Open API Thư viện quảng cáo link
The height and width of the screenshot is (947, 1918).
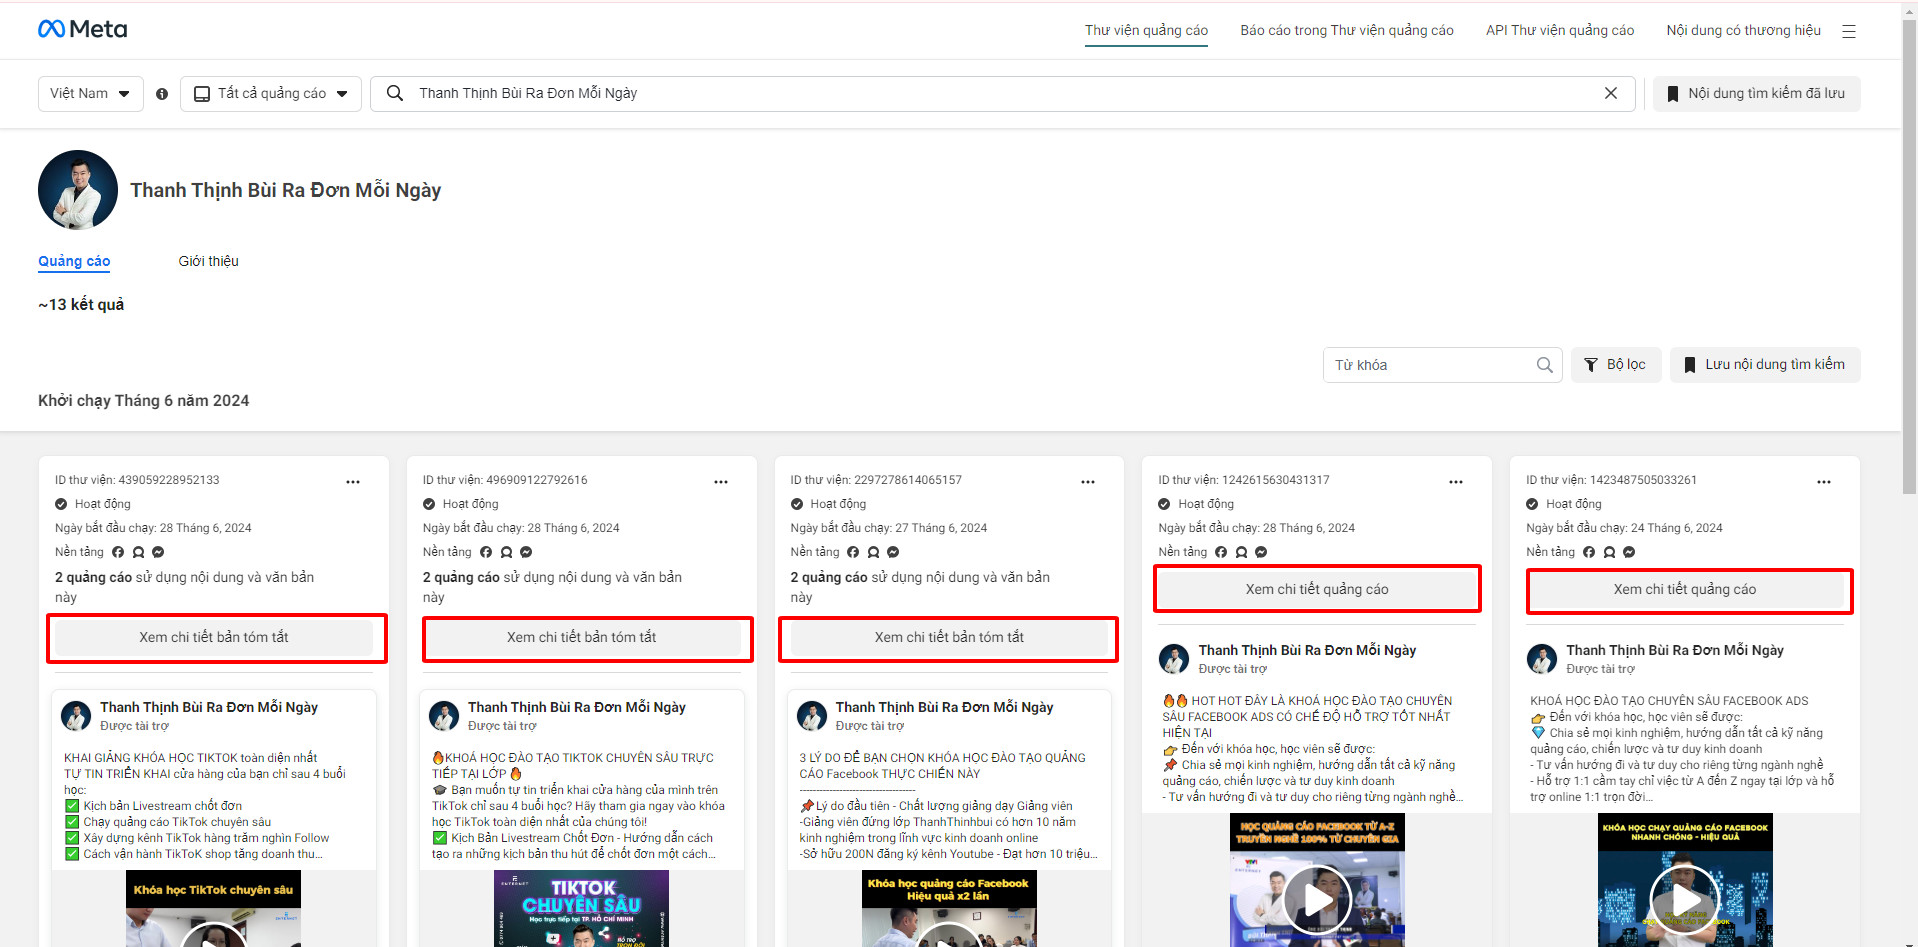[1560, 30]
